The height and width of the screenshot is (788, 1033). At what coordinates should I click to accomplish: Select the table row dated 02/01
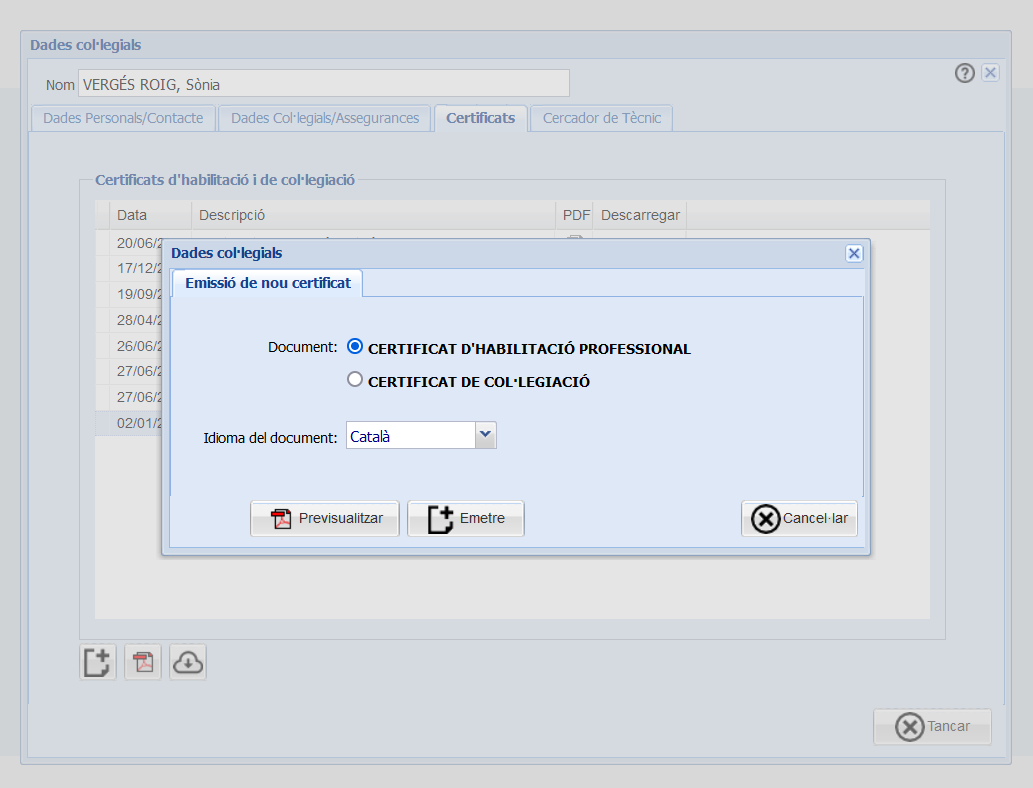click(x=128, y=423)
